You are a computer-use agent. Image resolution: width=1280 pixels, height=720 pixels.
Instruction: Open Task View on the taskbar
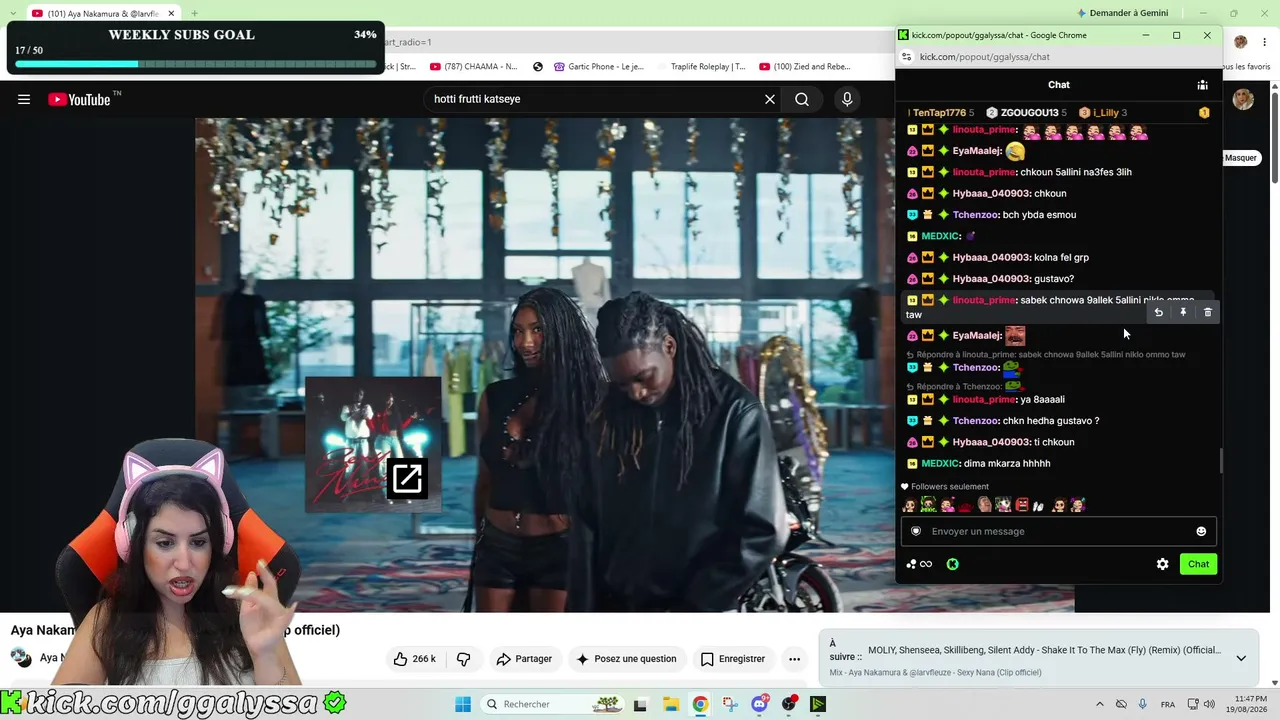(x=640, y=704)
